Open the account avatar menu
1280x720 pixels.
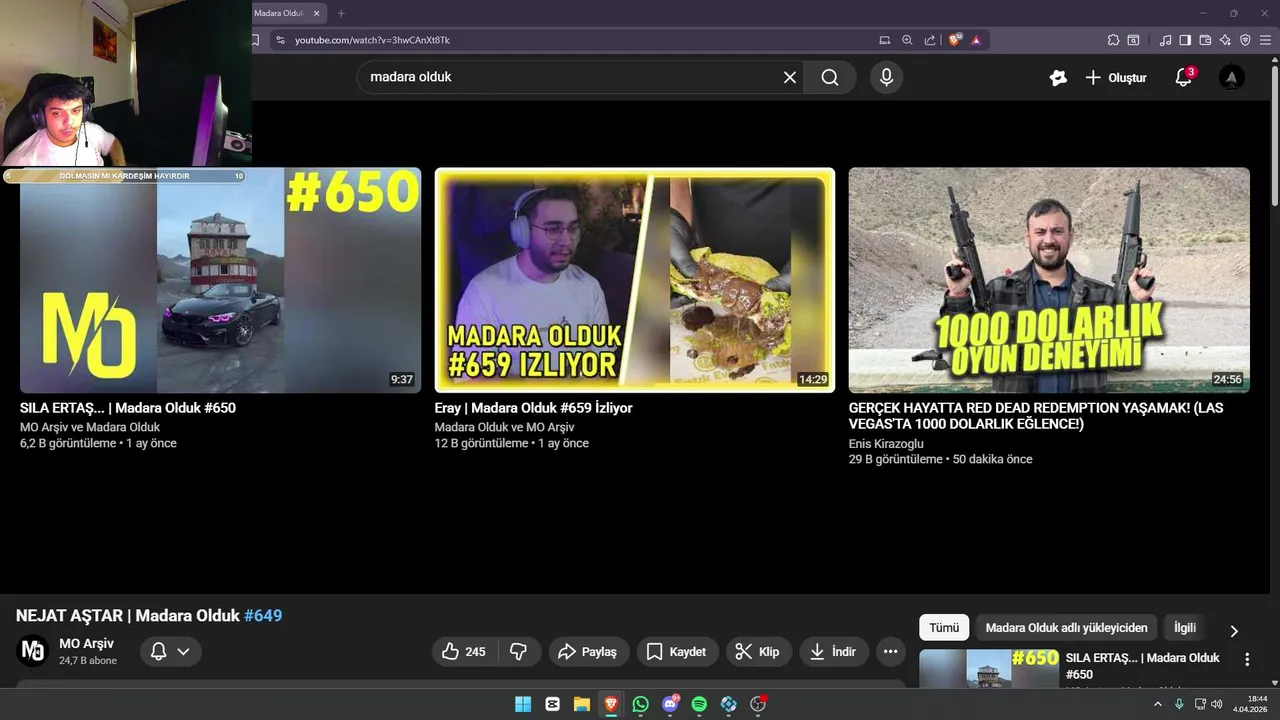1232,77
